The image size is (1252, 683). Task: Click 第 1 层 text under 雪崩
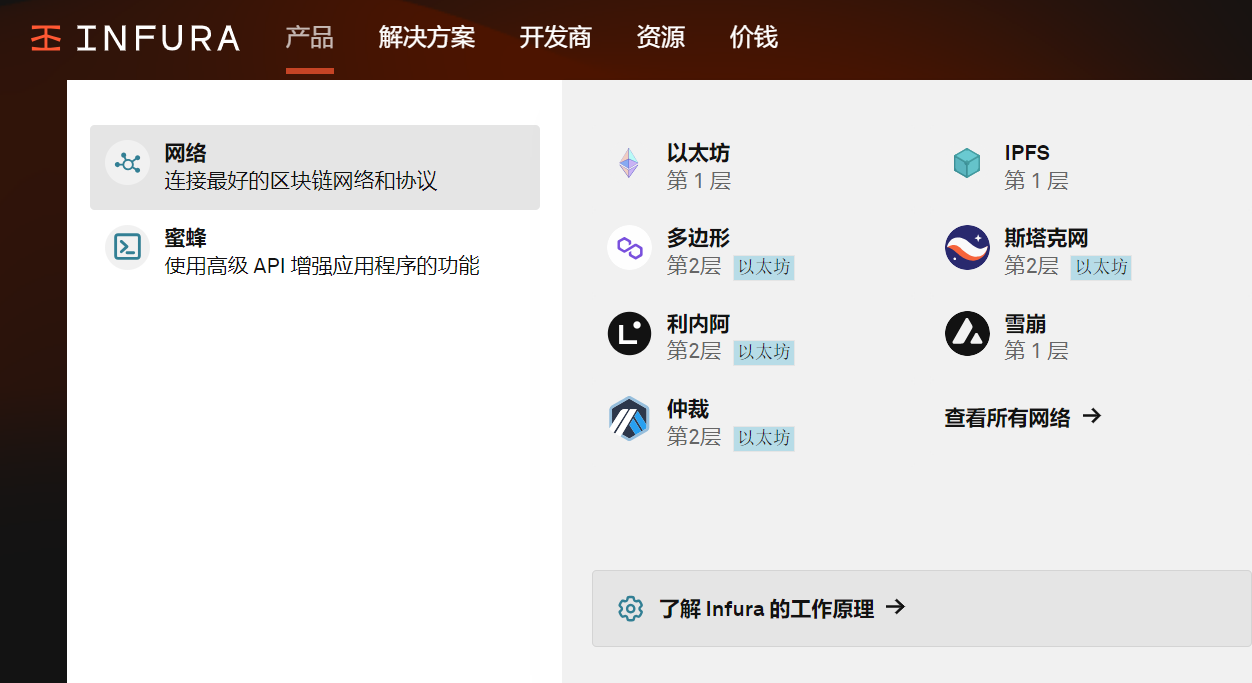click(1037, 351)
